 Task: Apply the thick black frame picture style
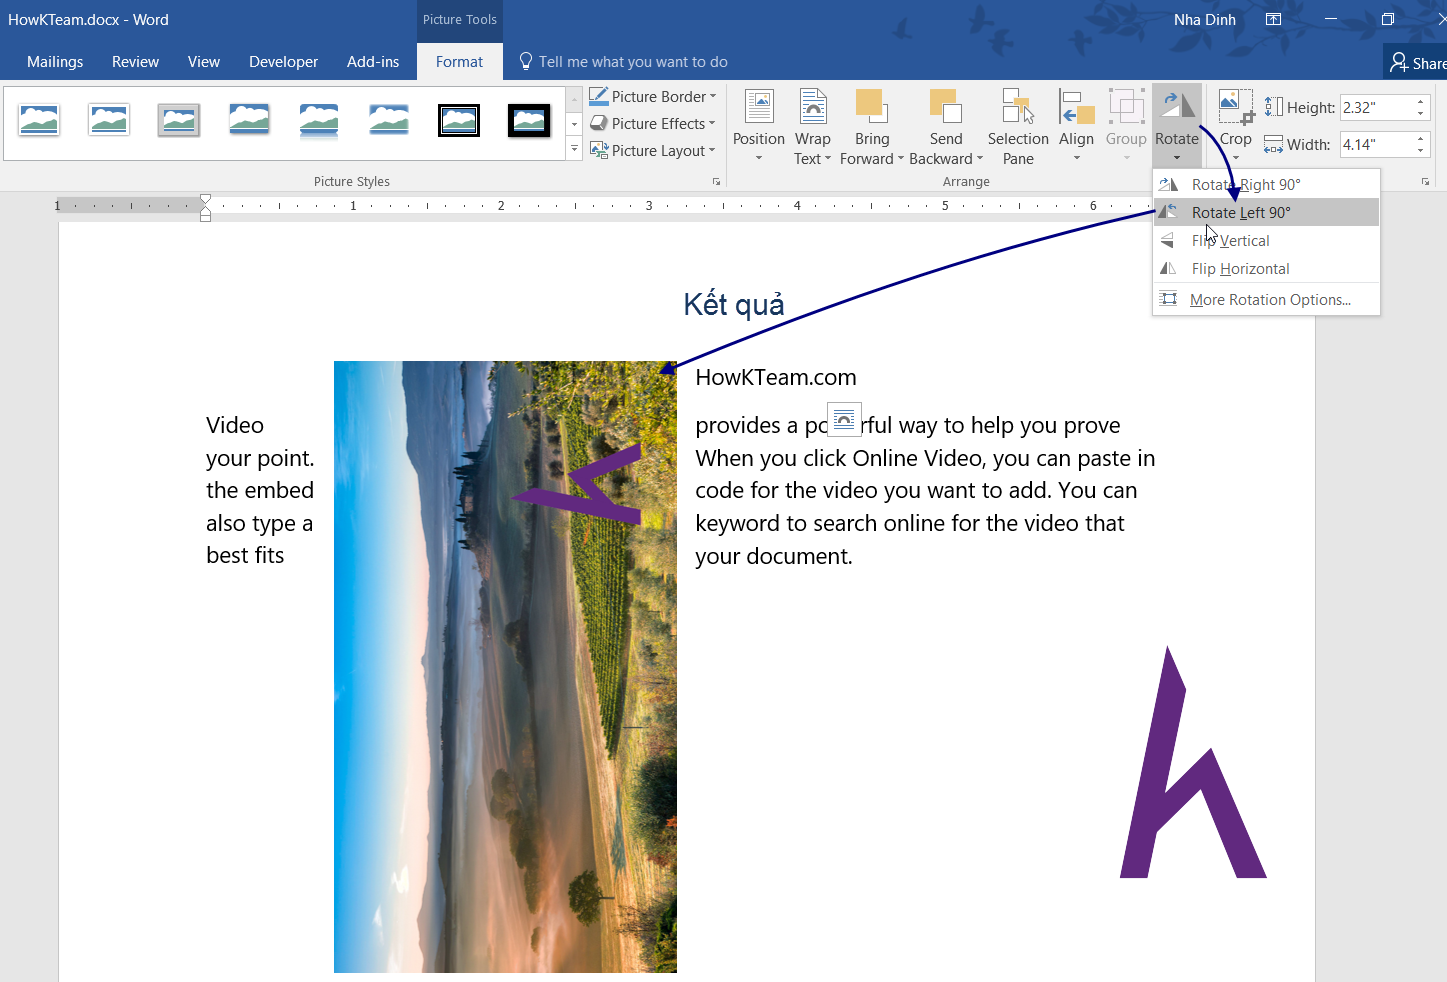coord(529,120)
